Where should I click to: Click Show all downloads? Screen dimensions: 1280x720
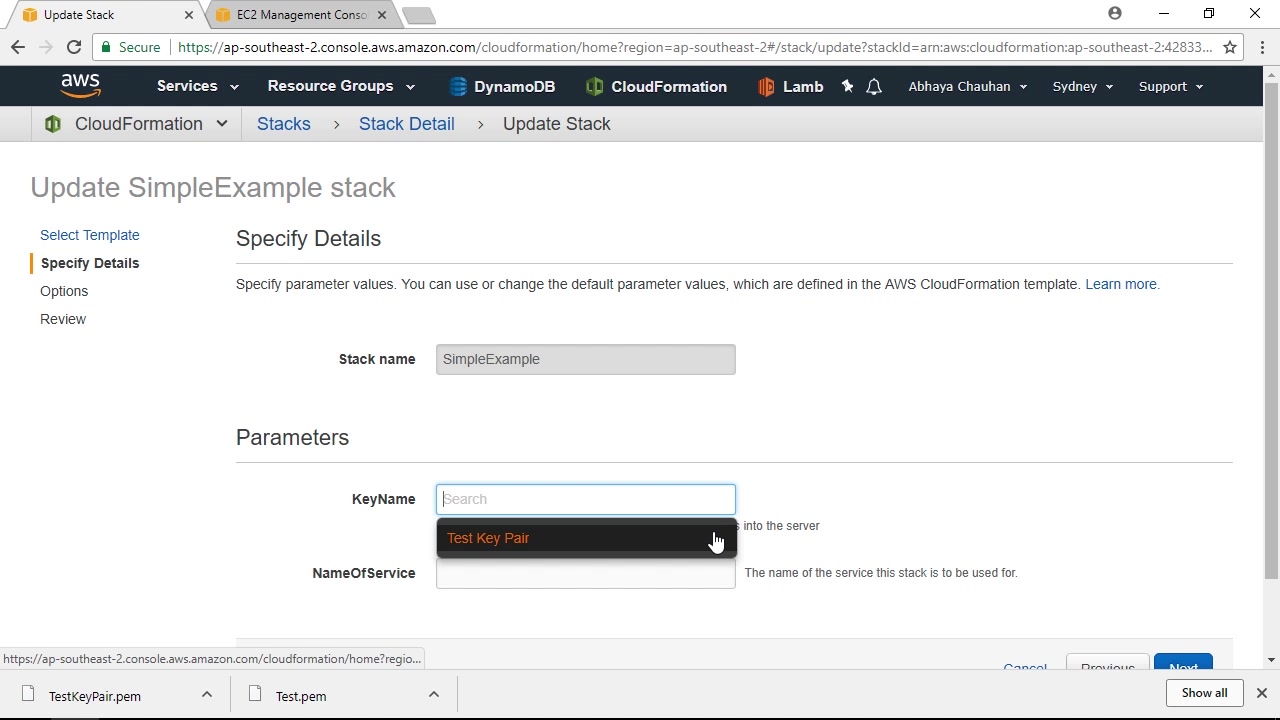(x=1205, y=693)
